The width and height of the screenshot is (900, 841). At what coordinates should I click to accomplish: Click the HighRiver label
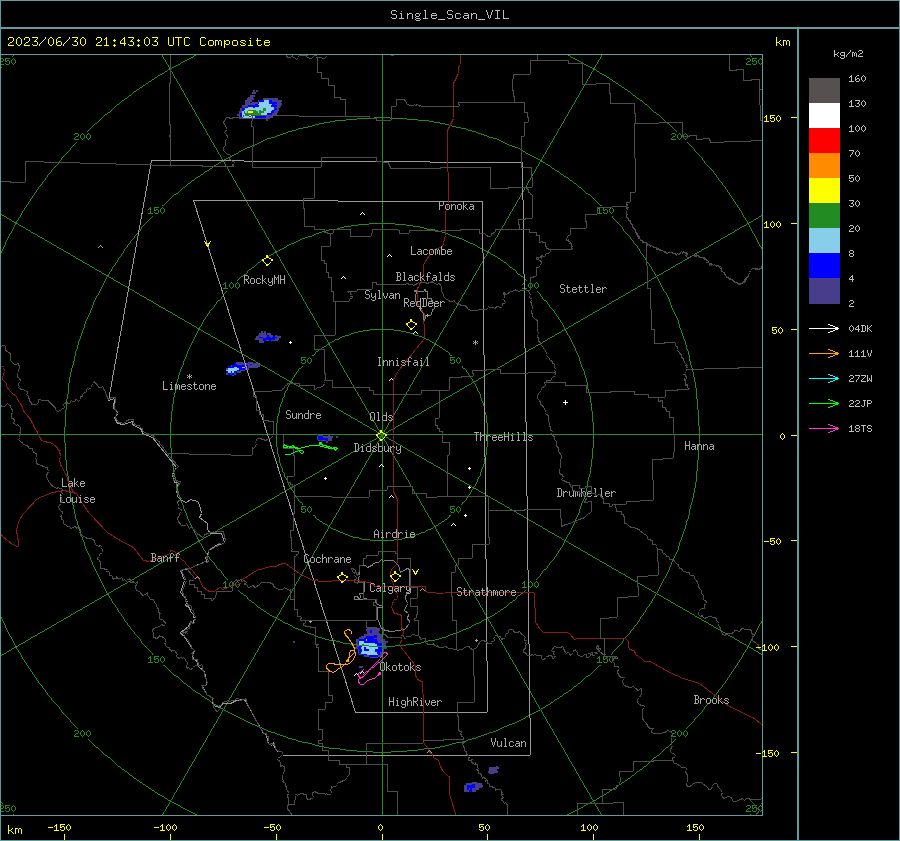click(415, 702)
